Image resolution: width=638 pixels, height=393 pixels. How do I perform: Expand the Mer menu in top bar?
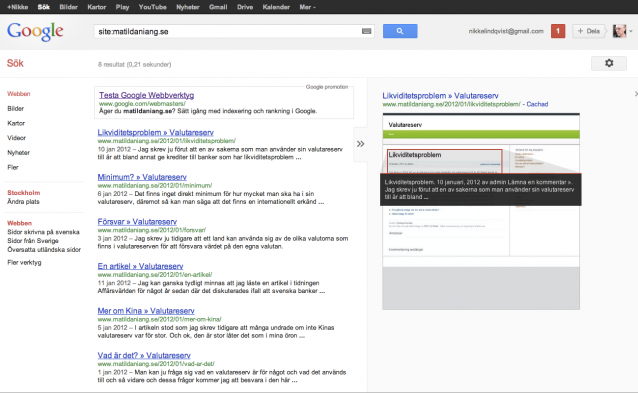pyautogui.click(x=307, y=7)
